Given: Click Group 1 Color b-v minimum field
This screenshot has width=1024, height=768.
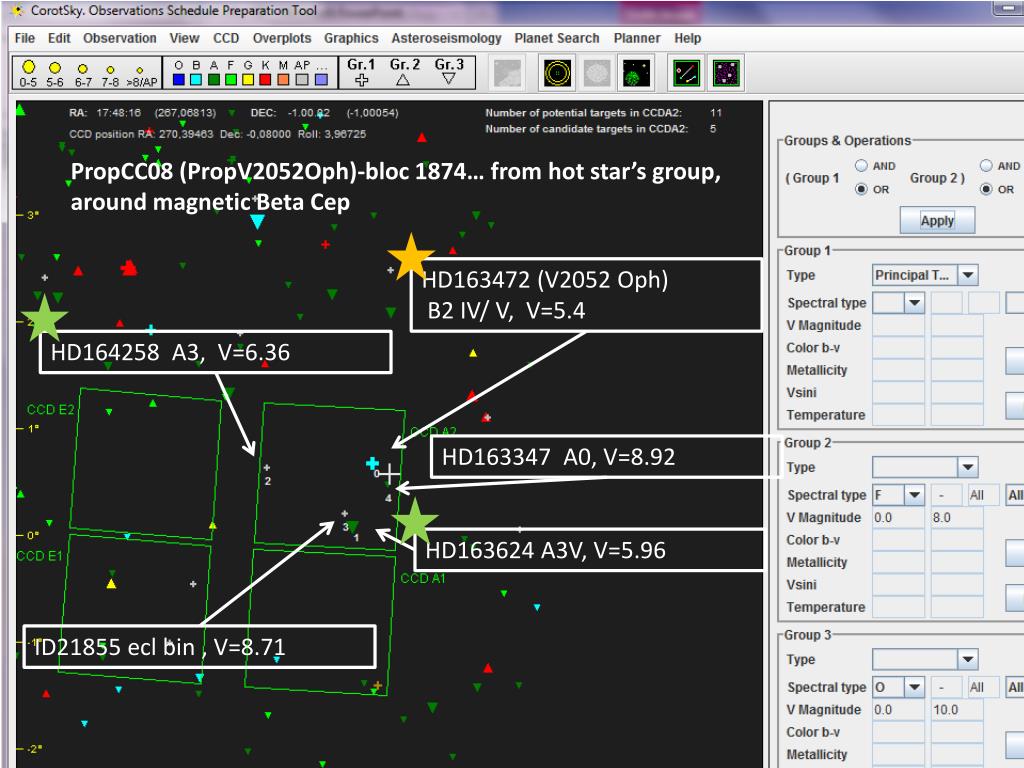Looking at the screenshot, I should (x=898, y=347).
